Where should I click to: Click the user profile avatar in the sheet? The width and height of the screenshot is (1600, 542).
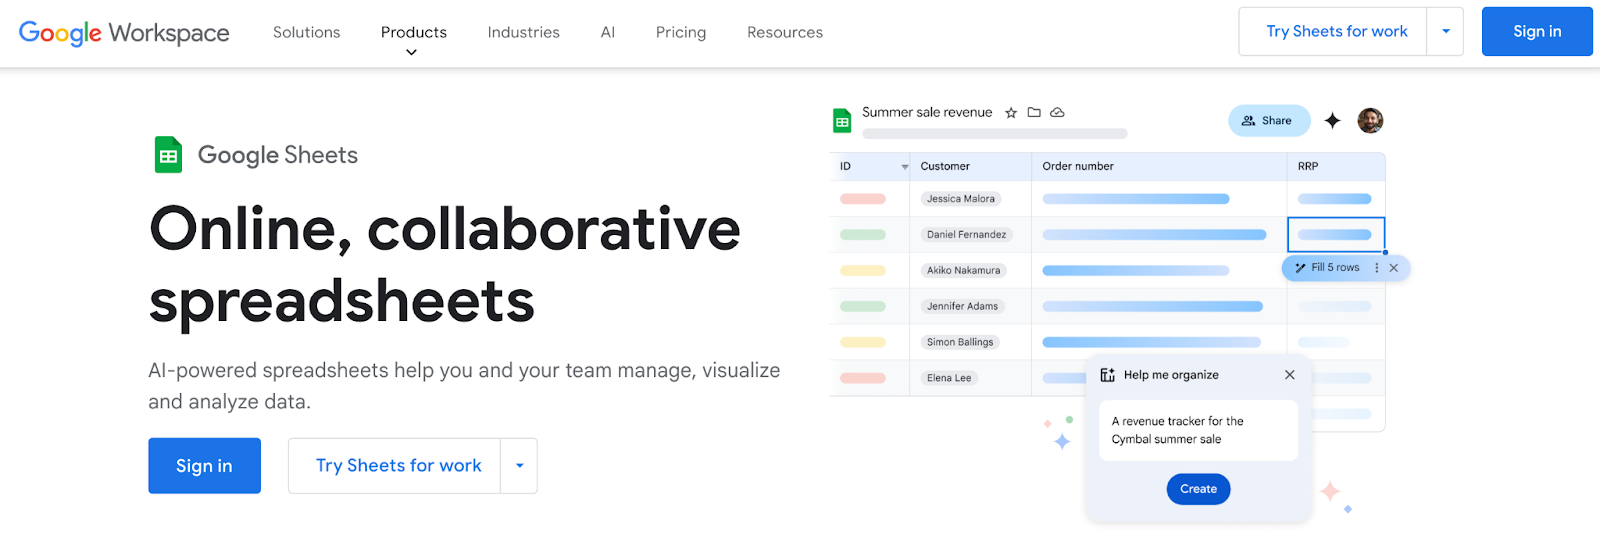pos(1370,121)
